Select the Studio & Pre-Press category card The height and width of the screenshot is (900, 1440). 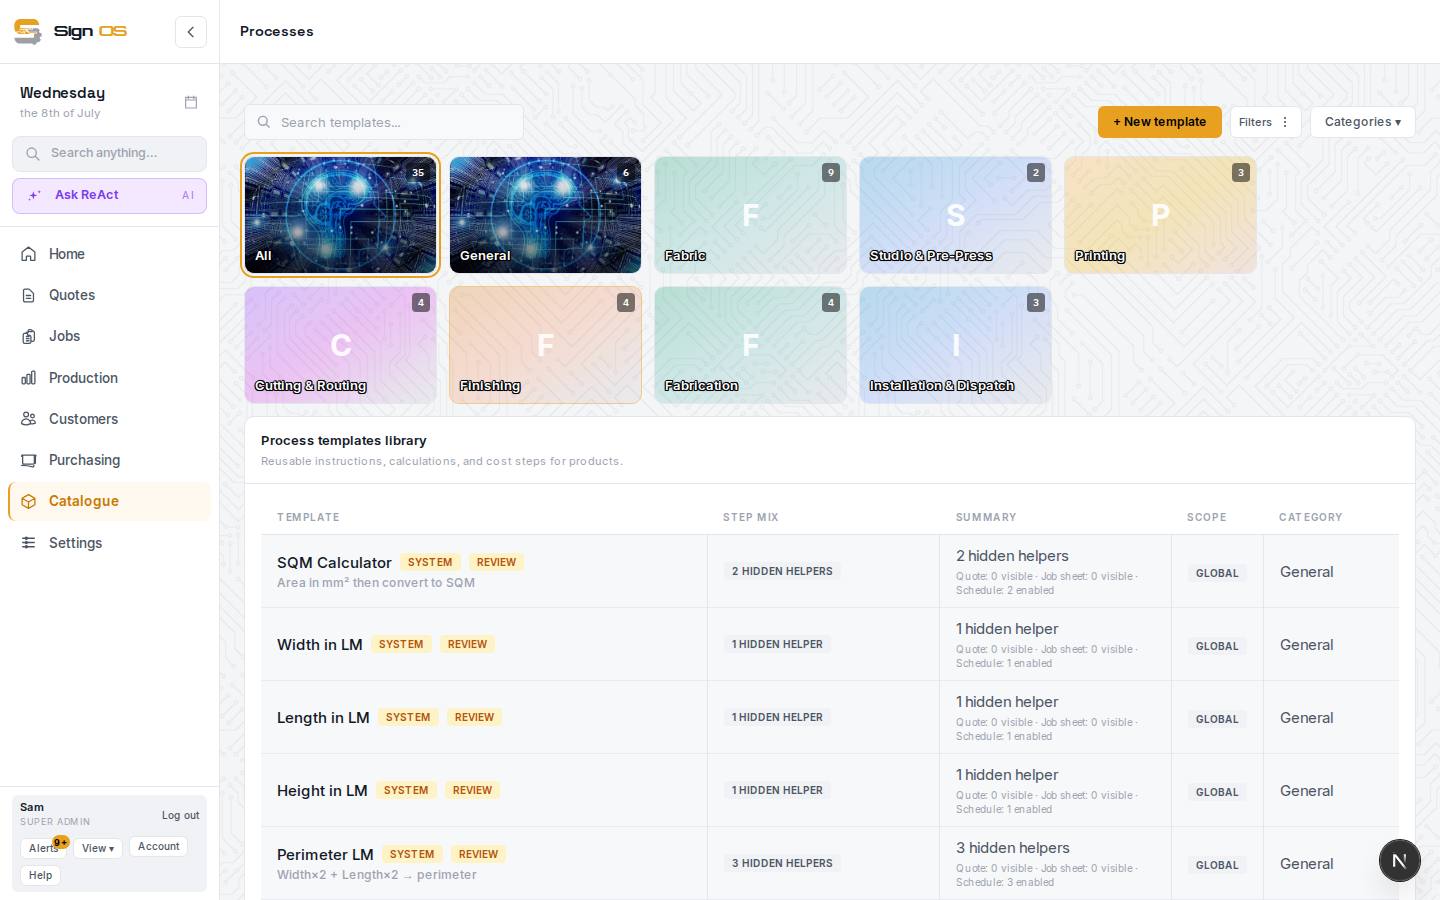tap(955, 215)
